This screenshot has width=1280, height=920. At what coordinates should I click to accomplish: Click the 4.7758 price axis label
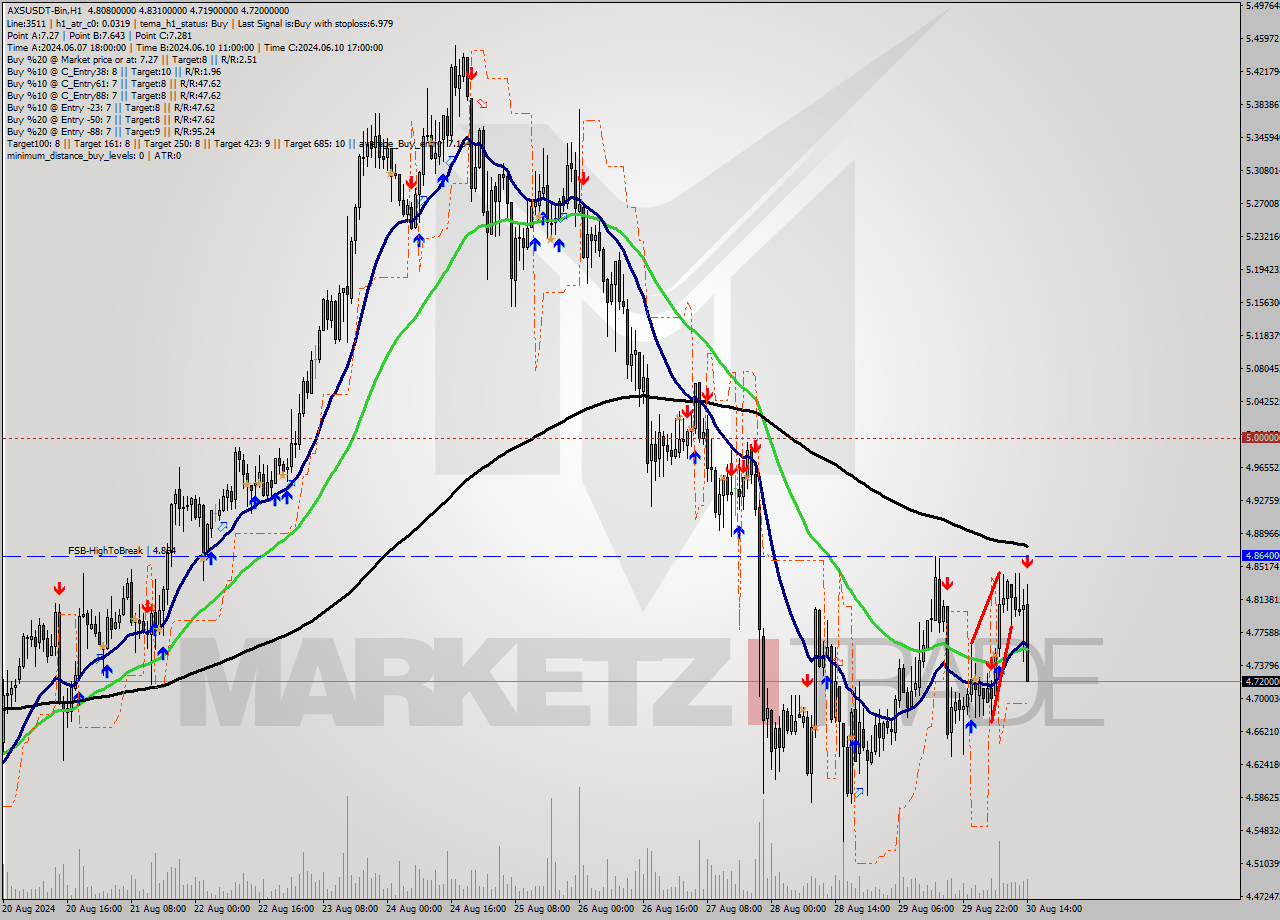click(x=1262, y=633)
